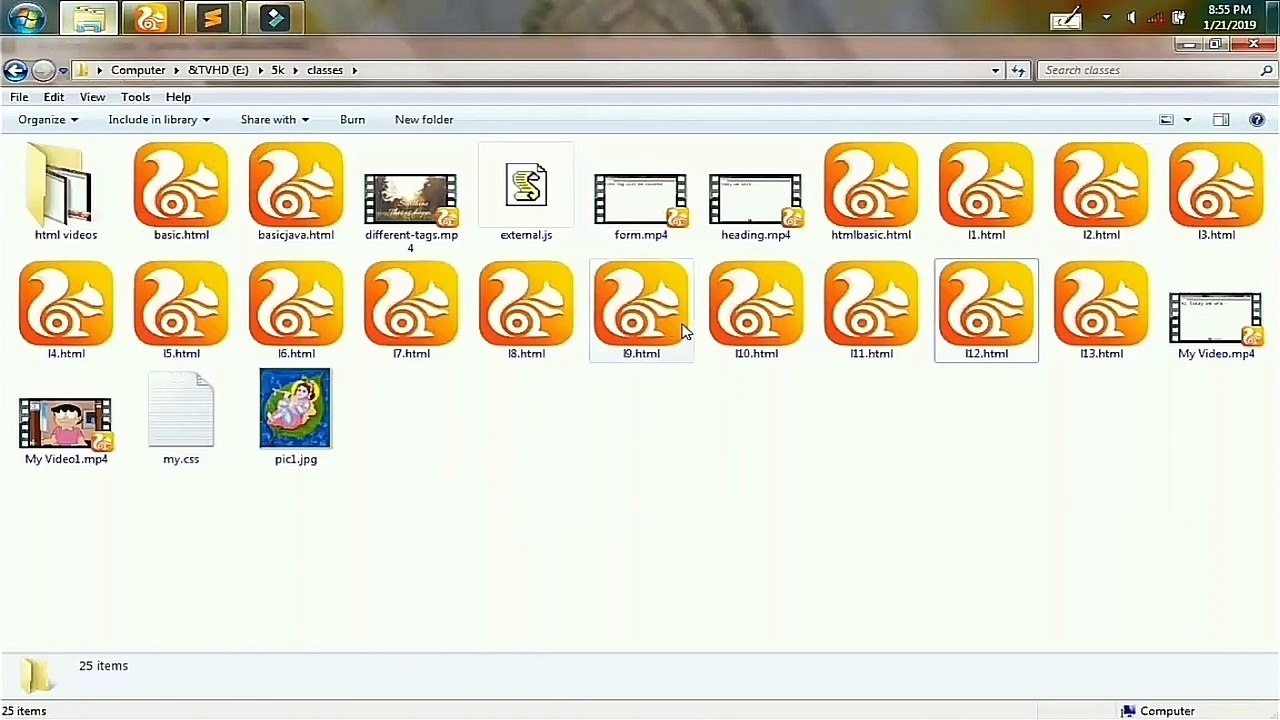Viewport: 1280px width, 720px height.
Task: Create a New folder
Action: pyautogui.click(x=424, y=120)
